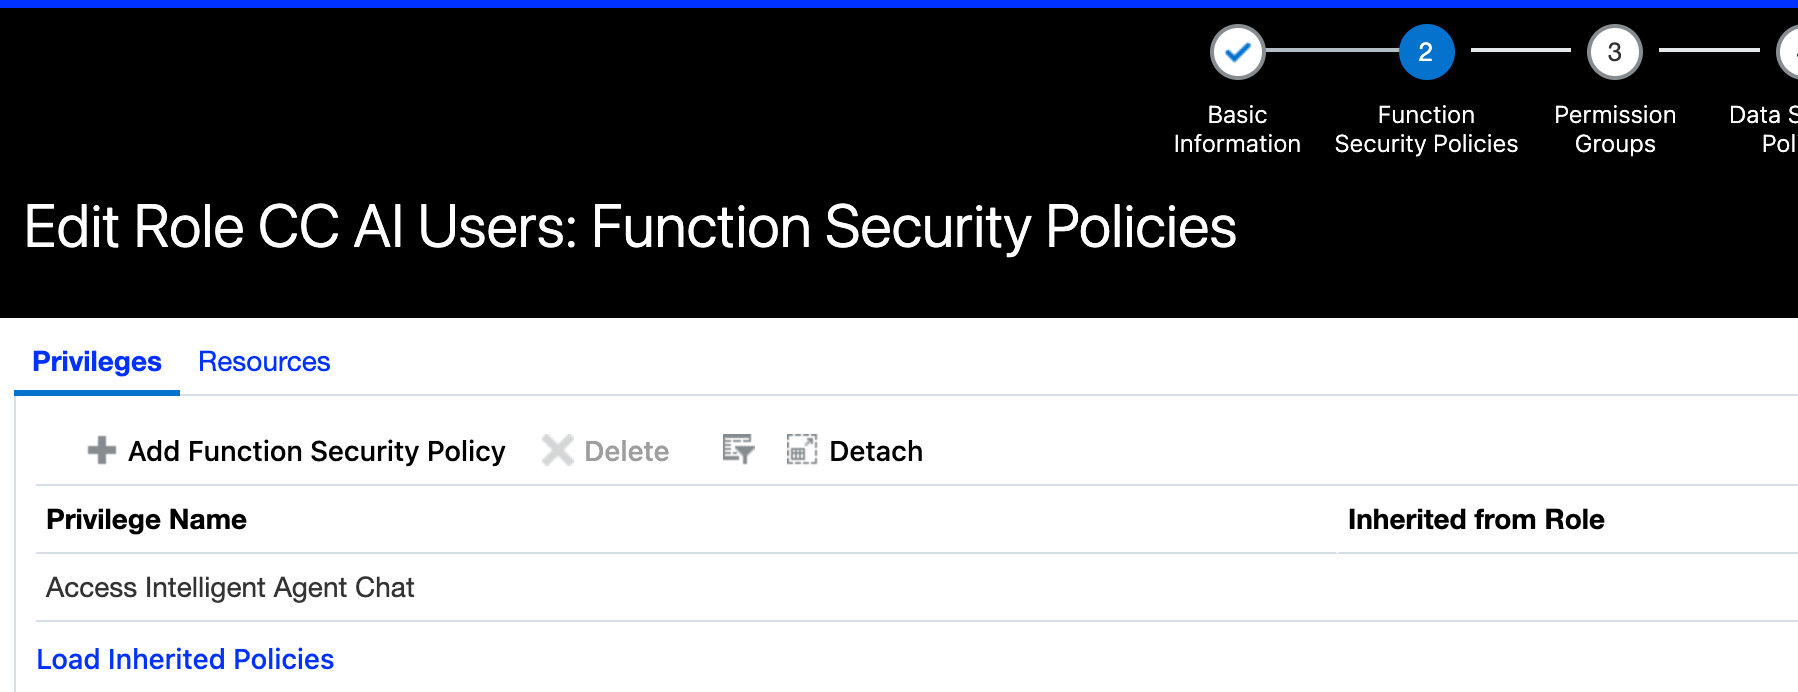Click the Basic Information checkmark step circle
Image resolution: width=1798 pixels, height=692 pixels.
tap(1237, 52)
